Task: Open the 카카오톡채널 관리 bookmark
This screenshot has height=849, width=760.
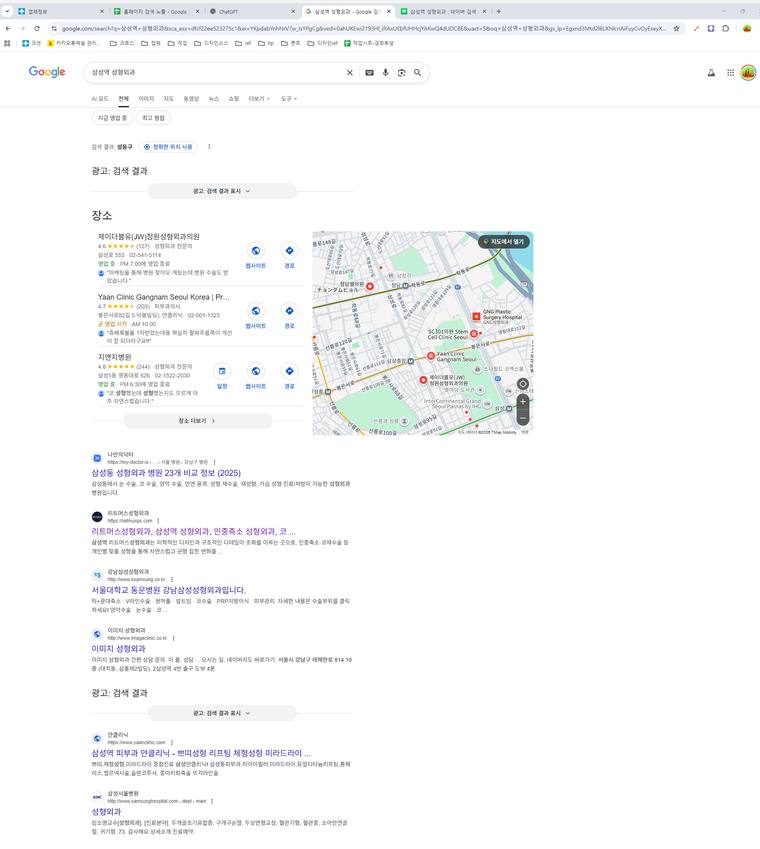Action: point(73,43)
